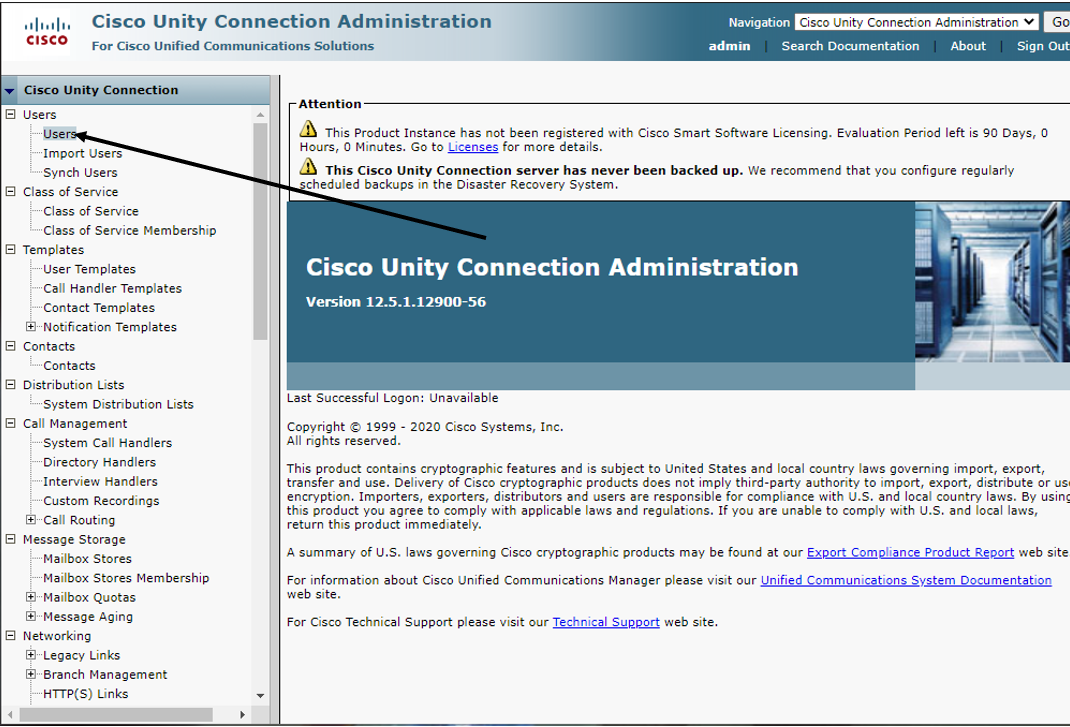Select Import Users in the tree
The height and width of the screenshot is (727, 1070).
tap(82, 153)
